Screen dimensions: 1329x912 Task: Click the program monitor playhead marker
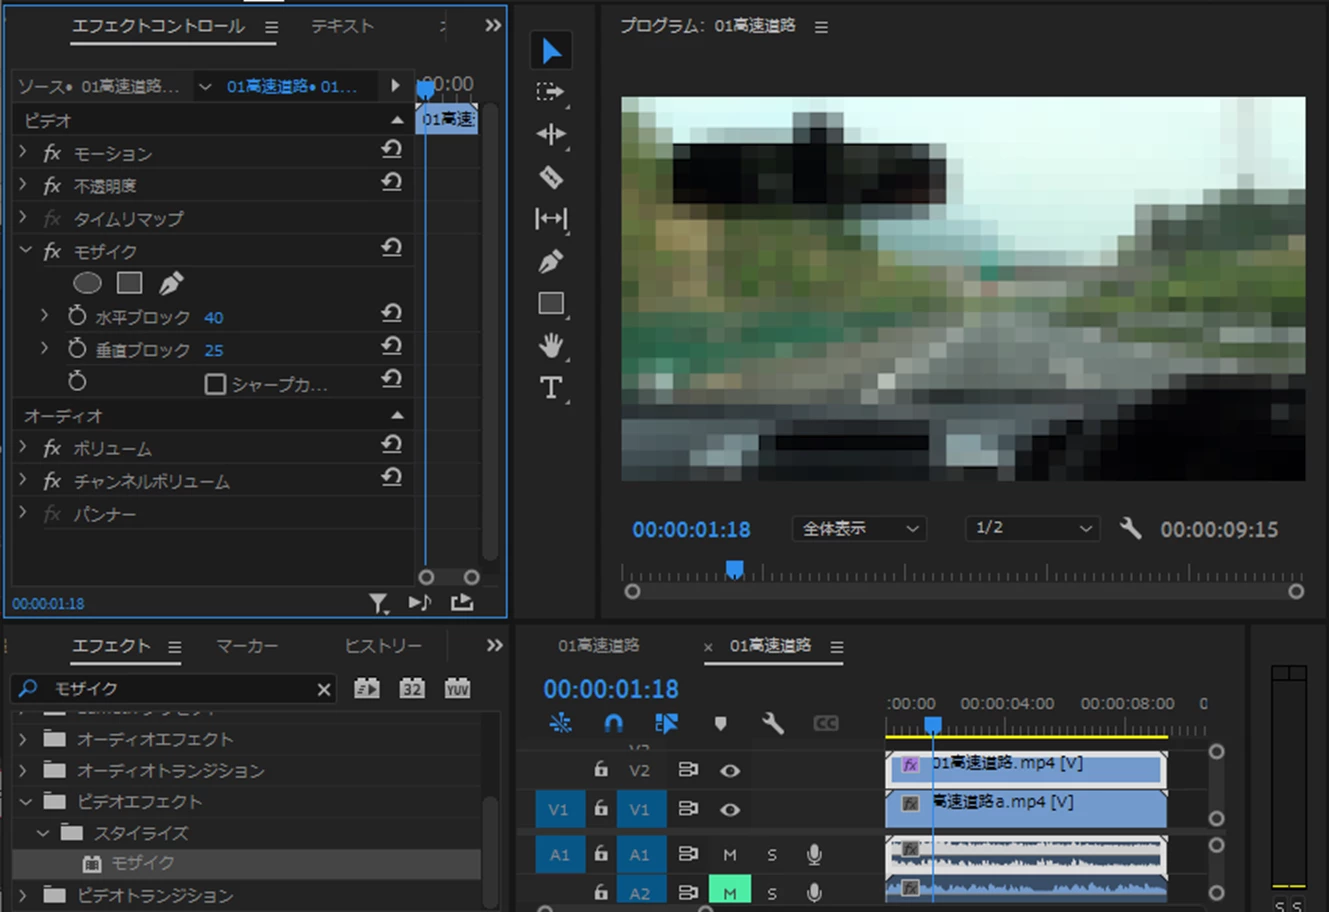pos(734,569)
